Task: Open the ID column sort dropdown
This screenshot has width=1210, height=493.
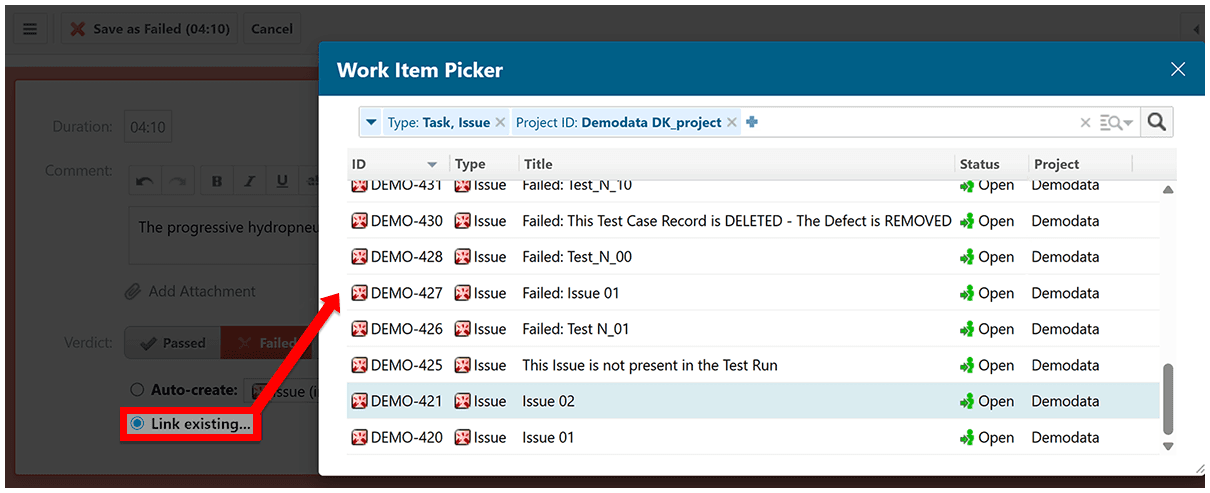Action: (432, 164)
